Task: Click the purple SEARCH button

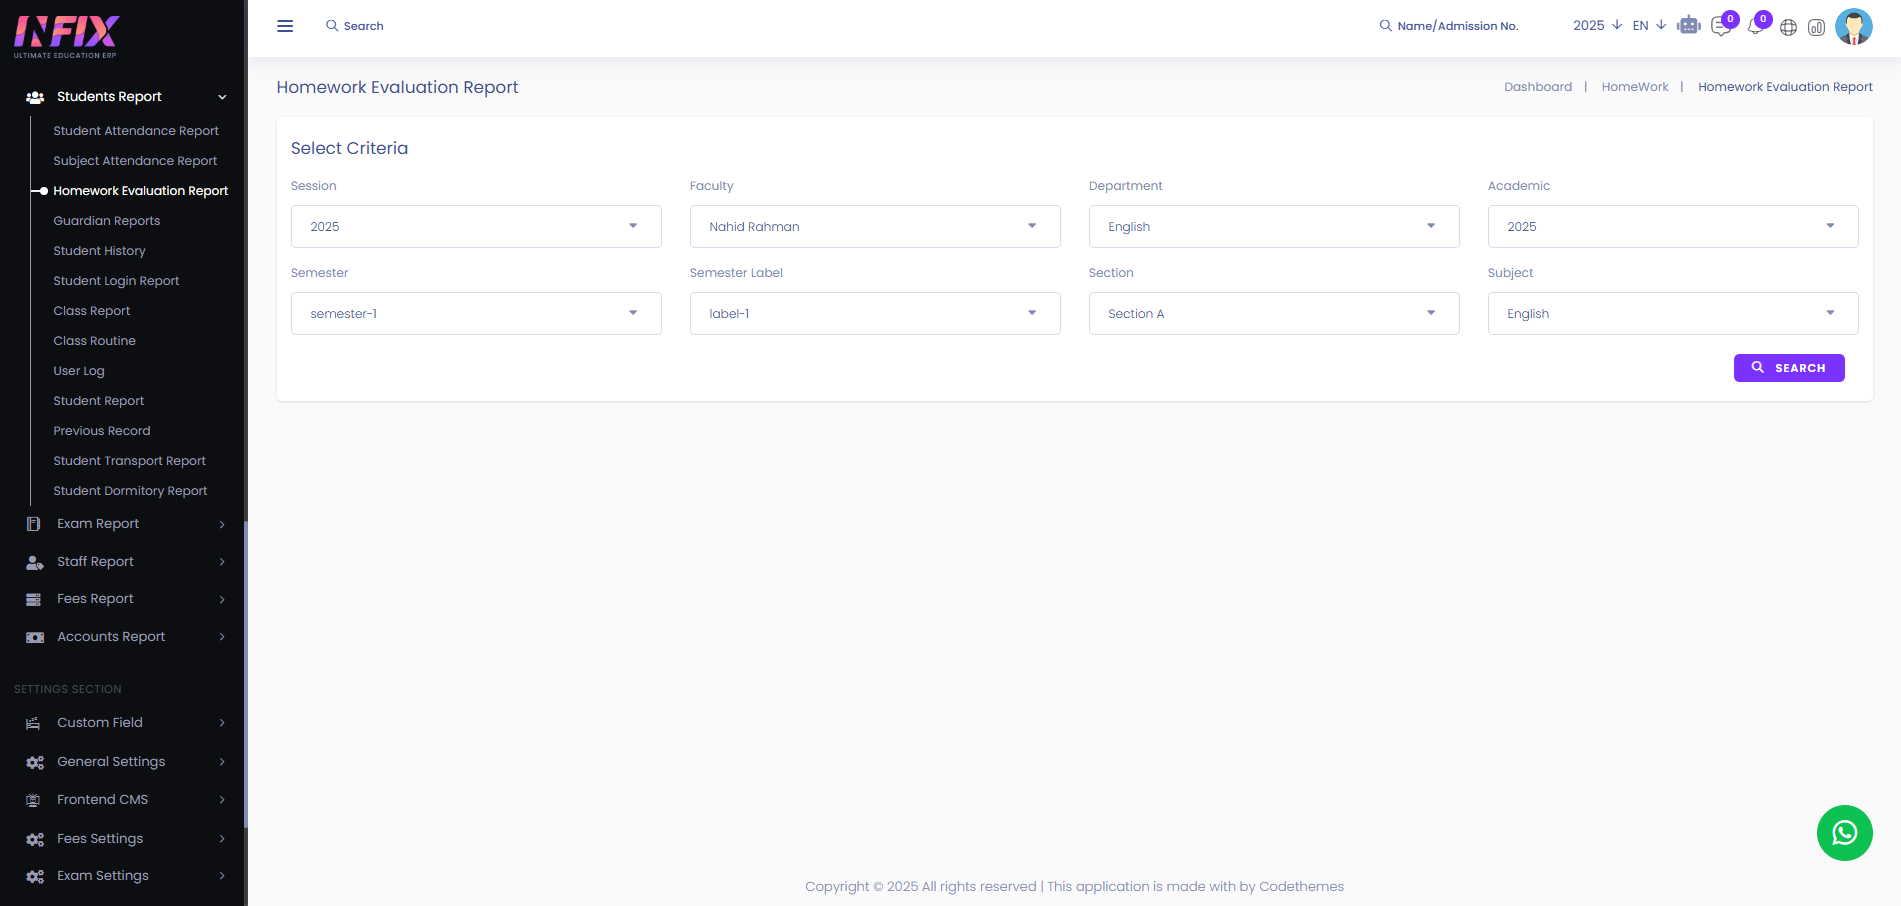Action: point(1789,368)
